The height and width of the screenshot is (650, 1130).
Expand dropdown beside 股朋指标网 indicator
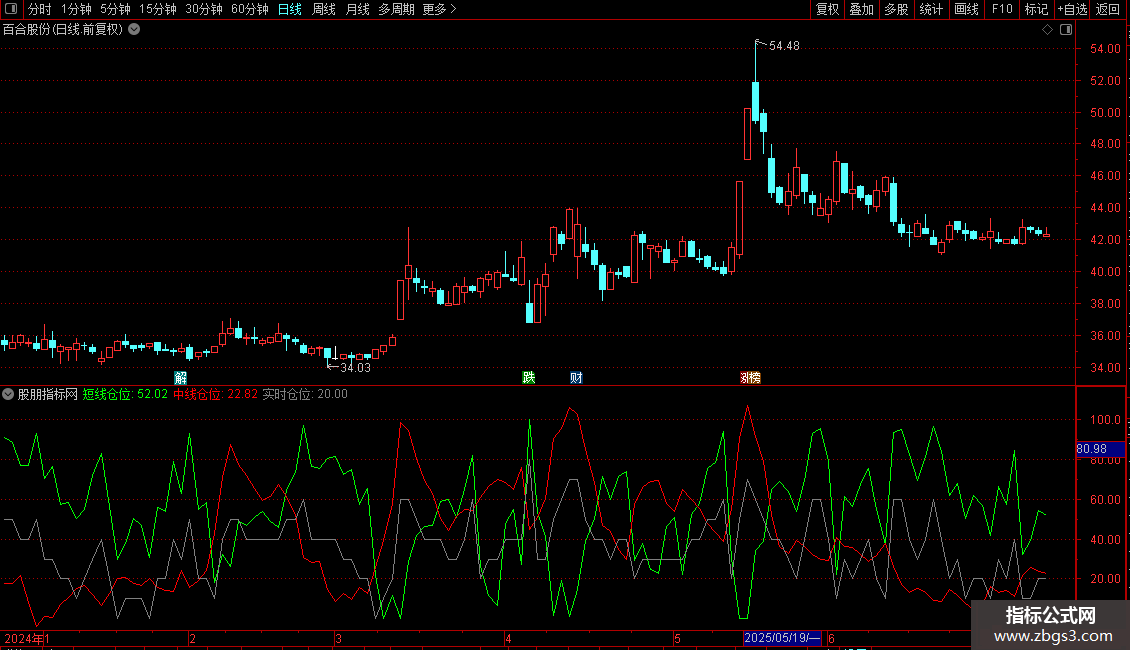pyautogui.click(x=8, y=394)
